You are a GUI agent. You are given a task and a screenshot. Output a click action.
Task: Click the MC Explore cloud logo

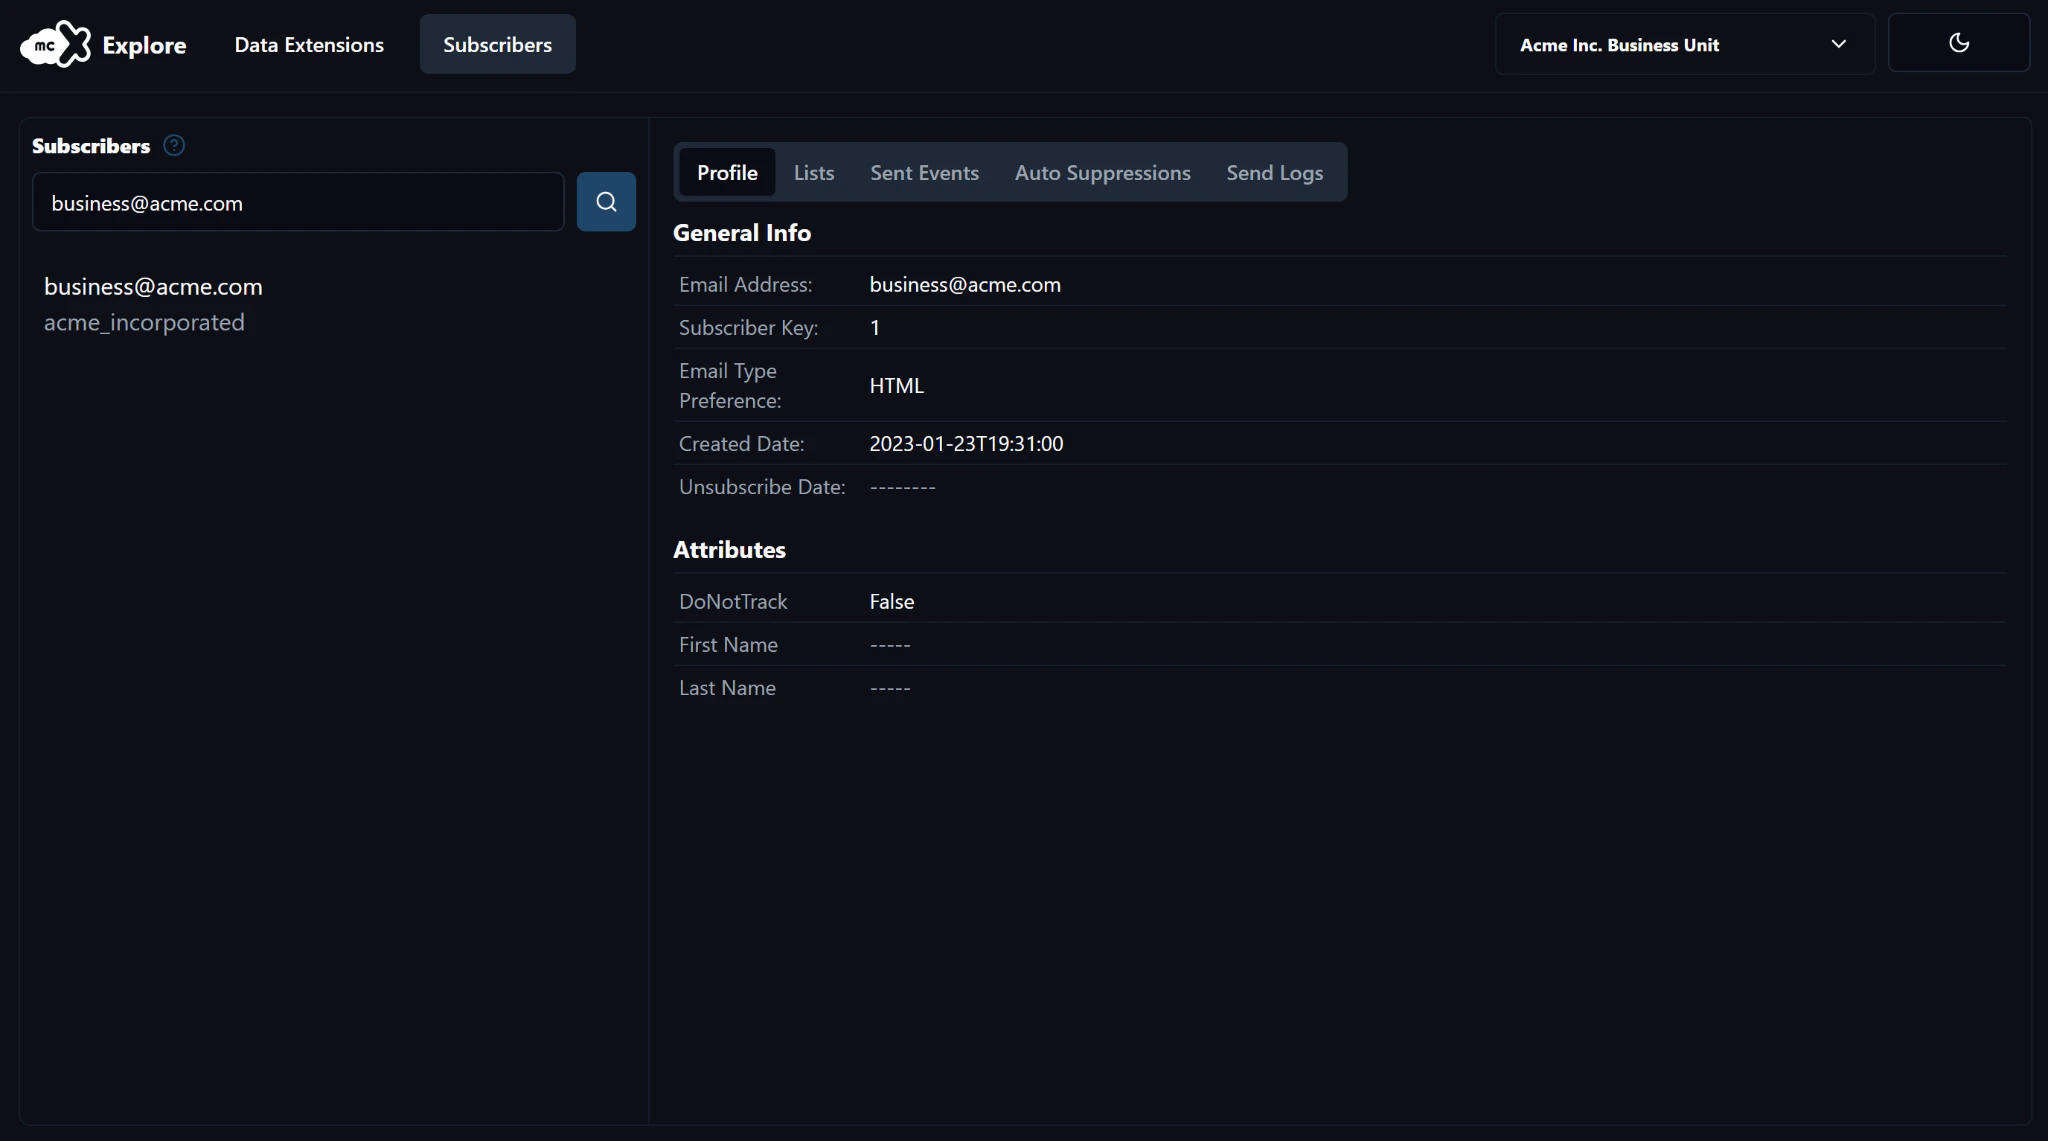click(x=56, y=44)
